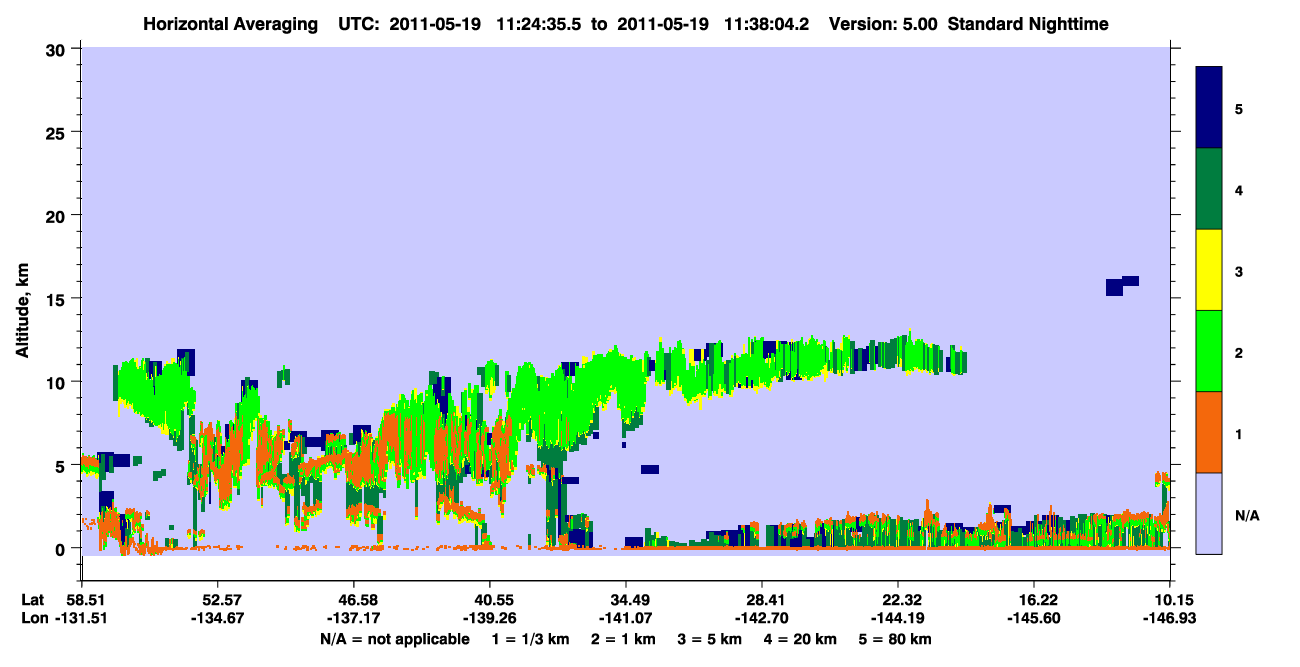Click the lavender N/A colorbar segment

tap(1210, 513)
